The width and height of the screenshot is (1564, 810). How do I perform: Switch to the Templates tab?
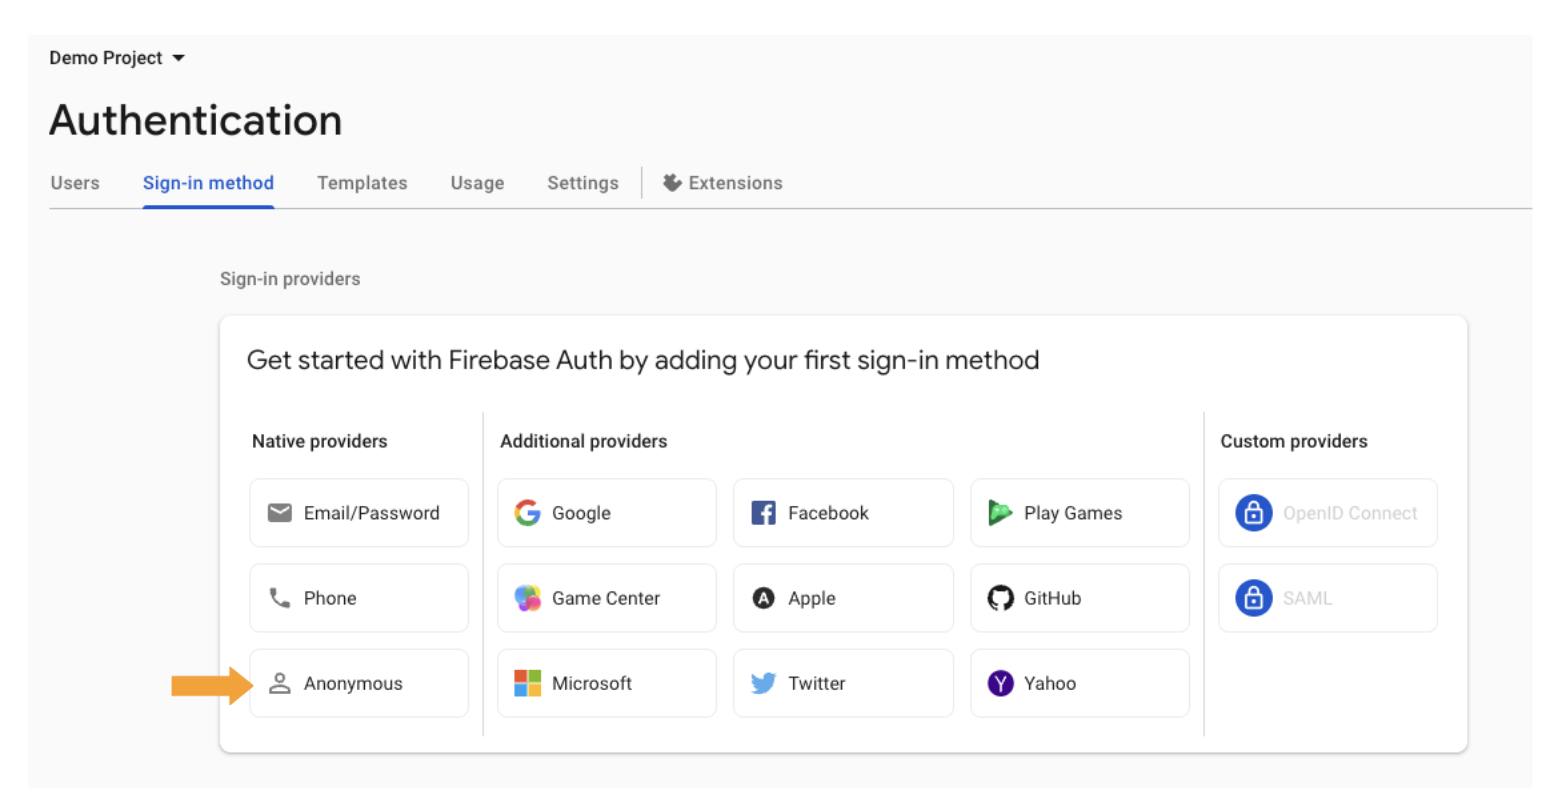tap(362, 183)
